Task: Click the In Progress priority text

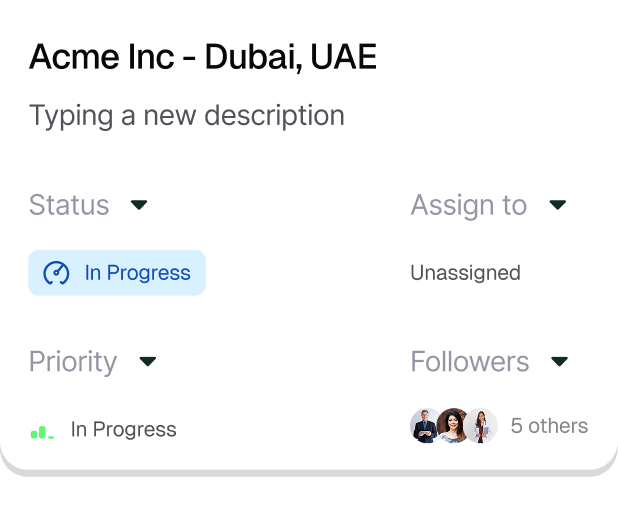Action: pyautogui.click(x=123, y=430)
